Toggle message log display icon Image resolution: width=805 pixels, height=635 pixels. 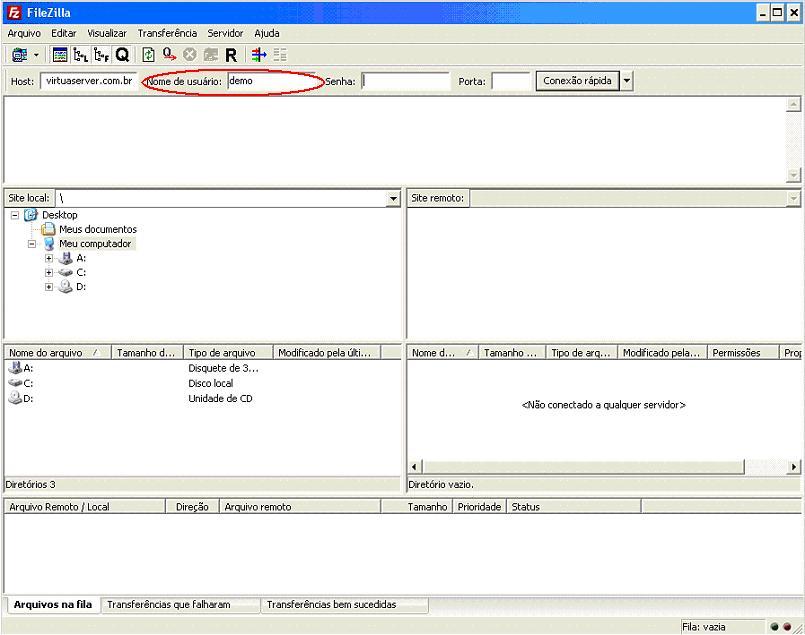pyautogui.click(x=60, y=54)
